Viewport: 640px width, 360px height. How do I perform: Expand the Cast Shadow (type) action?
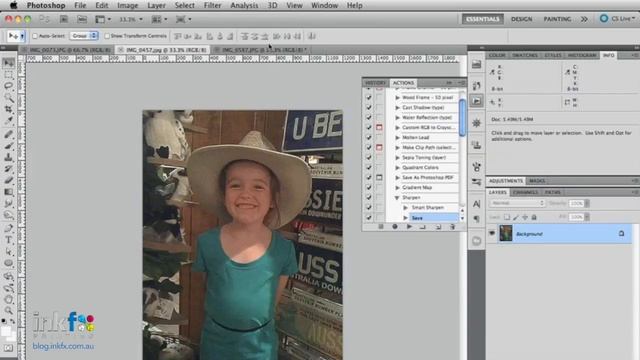pos(397,108)
